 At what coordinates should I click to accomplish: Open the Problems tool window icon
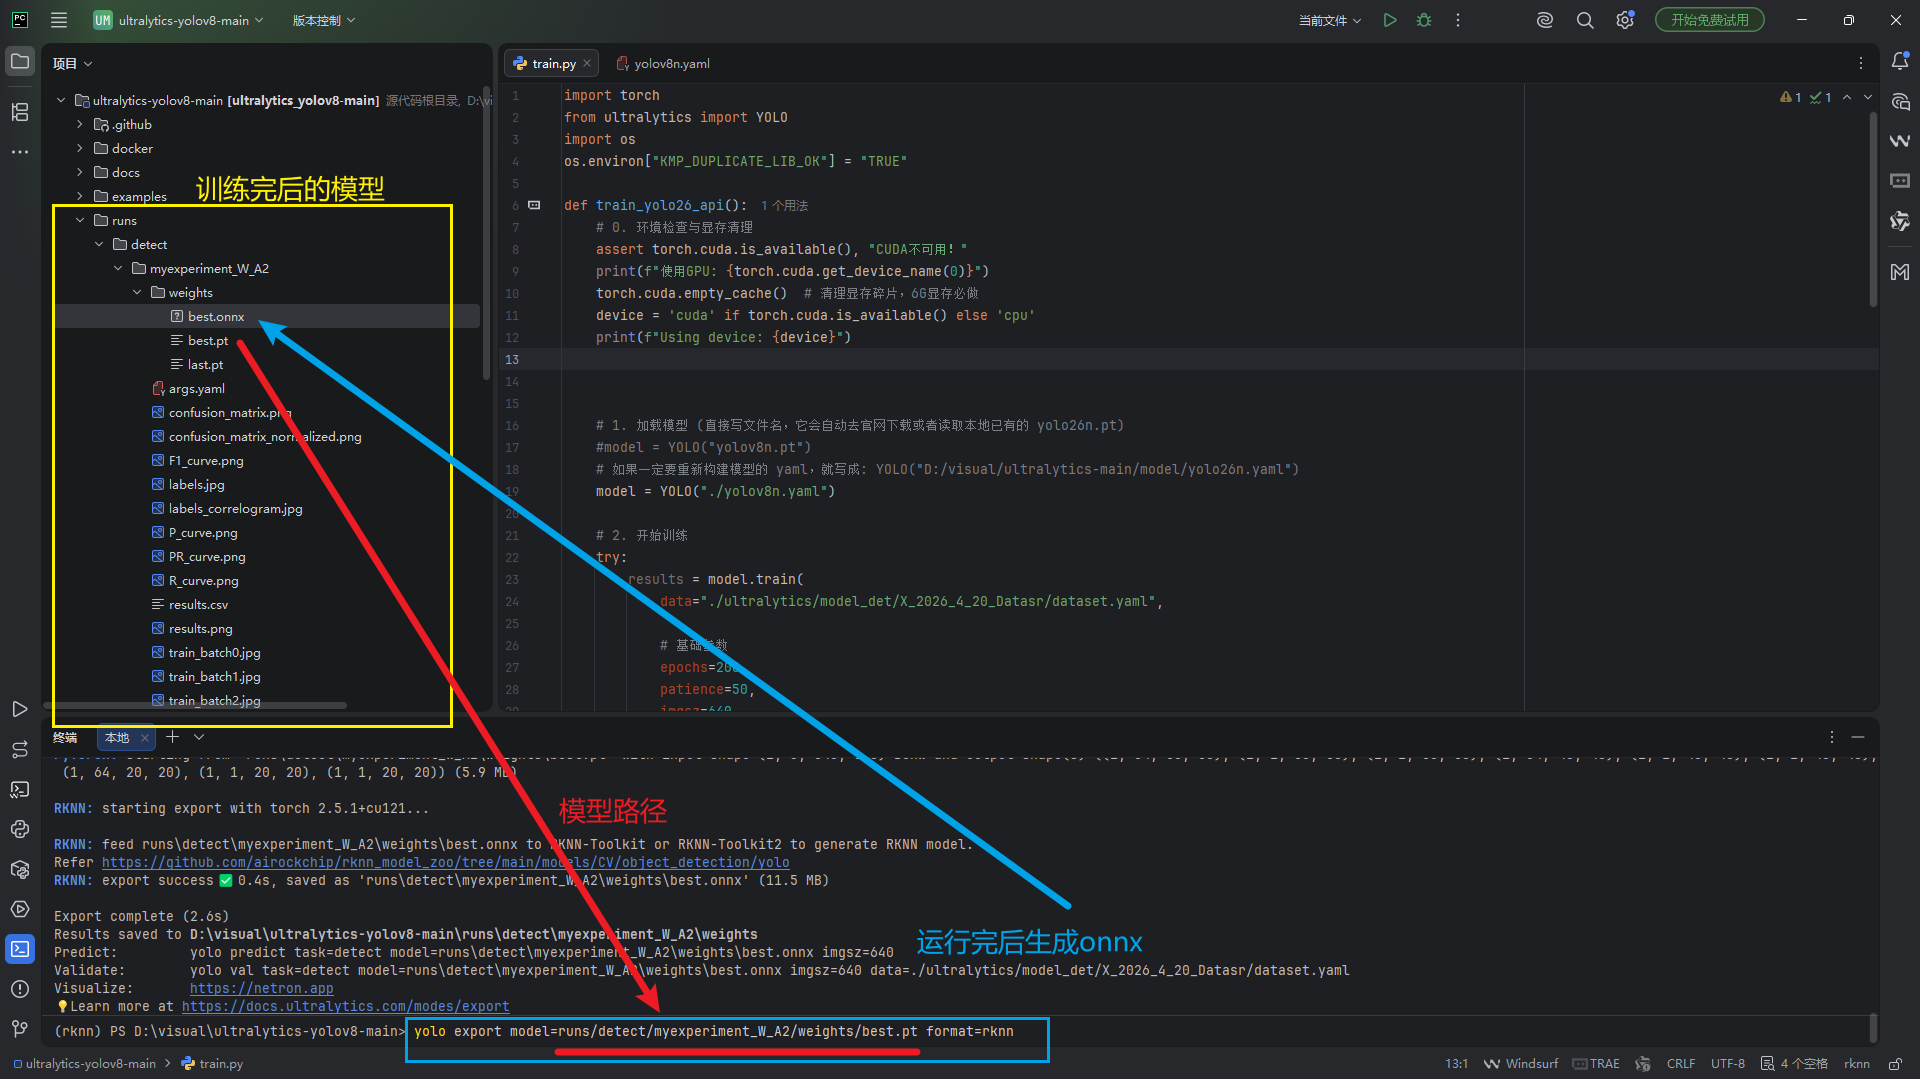coord(20,989)
